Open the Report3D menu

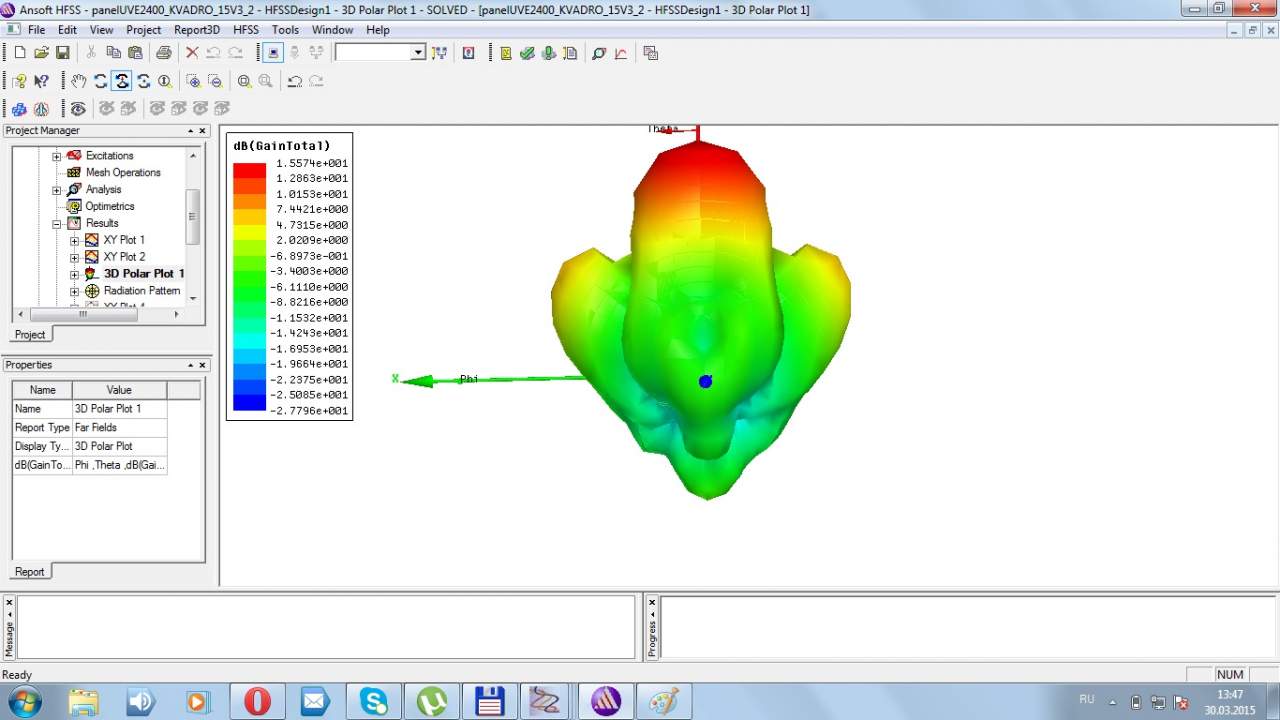coord(196,30)
